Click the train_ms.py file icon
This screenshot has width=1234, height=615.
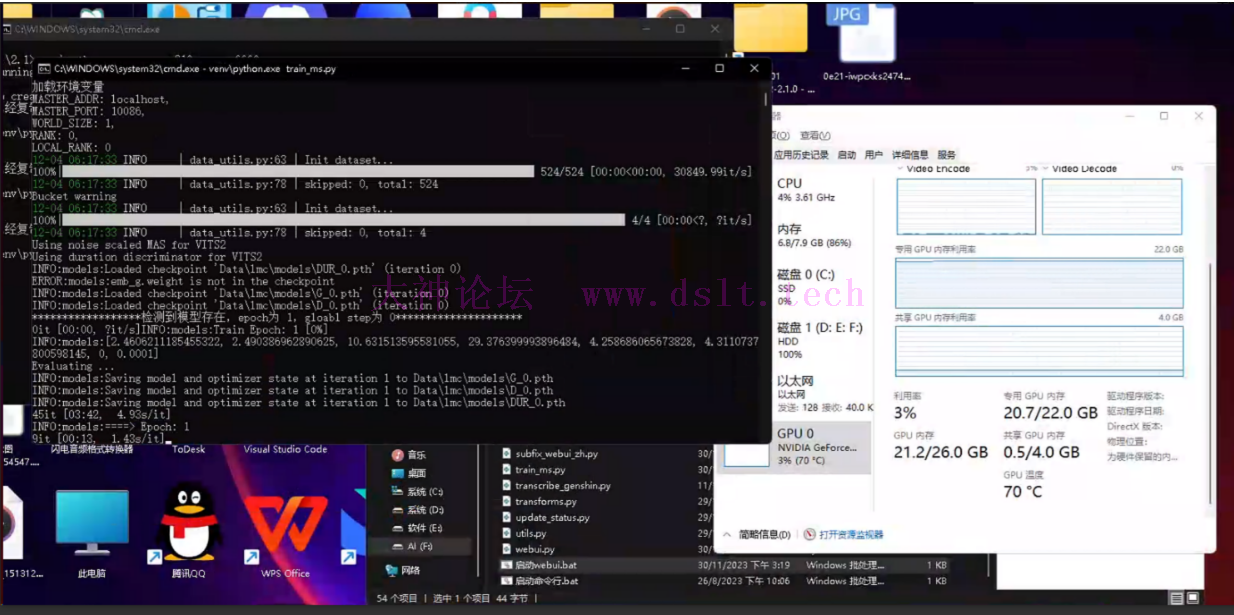[507, 470]
